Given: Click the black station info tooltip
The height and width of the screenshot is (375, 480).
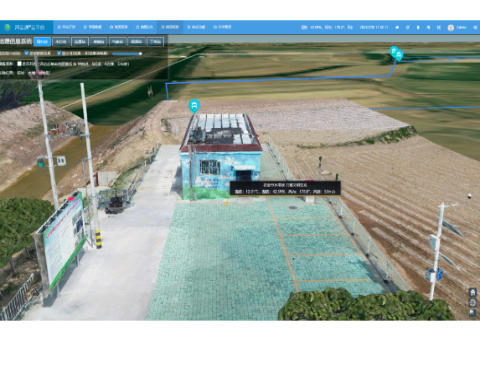Looking at the screenshot, I should [x=285, y=188].
